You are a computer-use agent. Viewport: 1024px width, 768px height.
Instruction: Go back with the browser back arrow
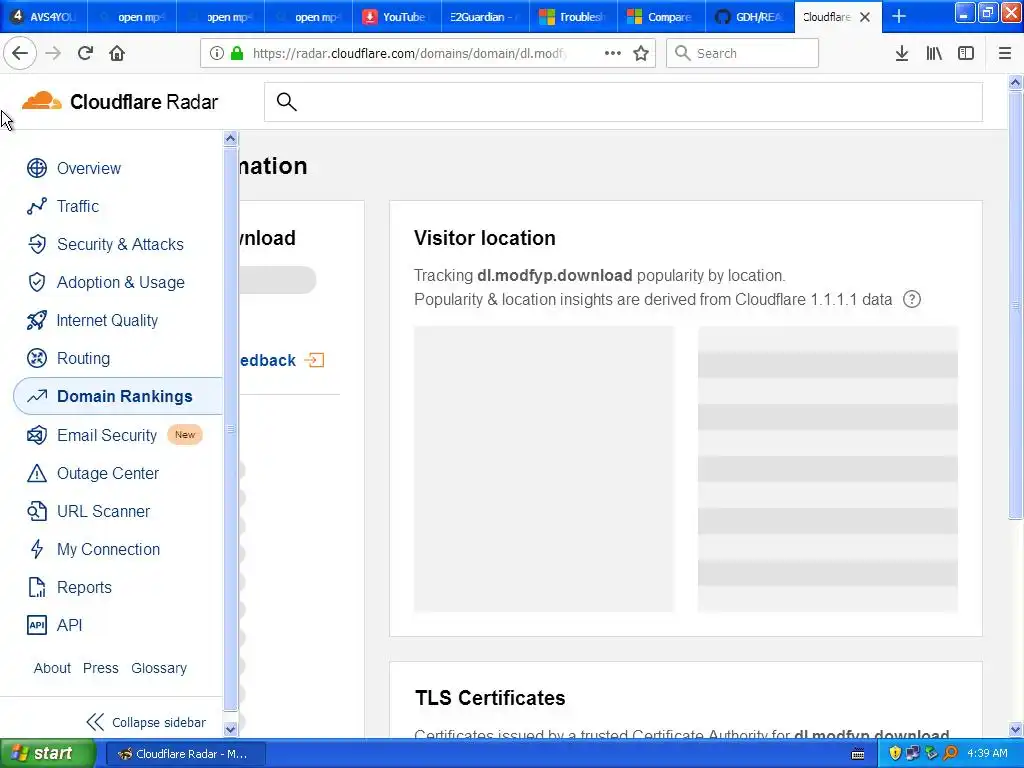20,53
